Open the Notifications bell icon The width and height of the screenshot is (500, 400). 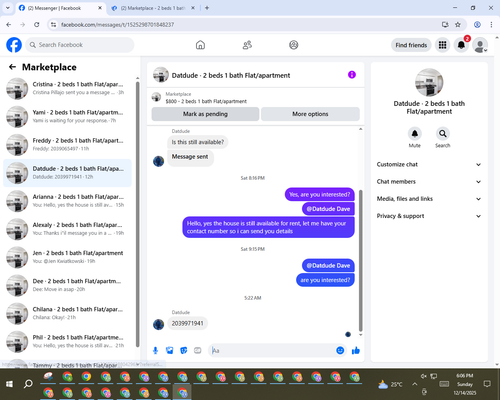point(461,45)
